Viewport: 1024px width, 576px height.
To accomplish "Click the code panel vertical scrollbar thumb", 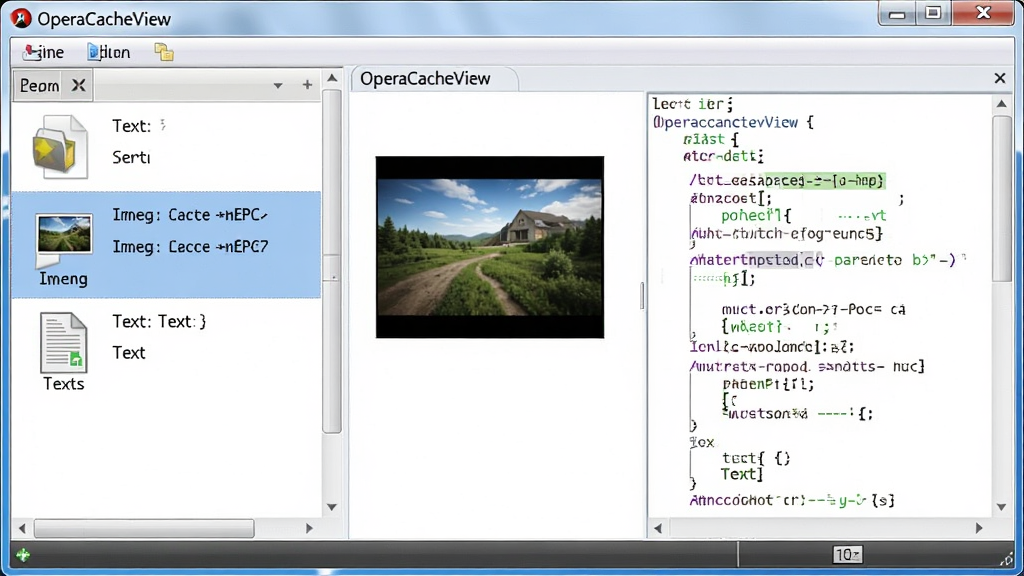I will [x=1001, y=199].
